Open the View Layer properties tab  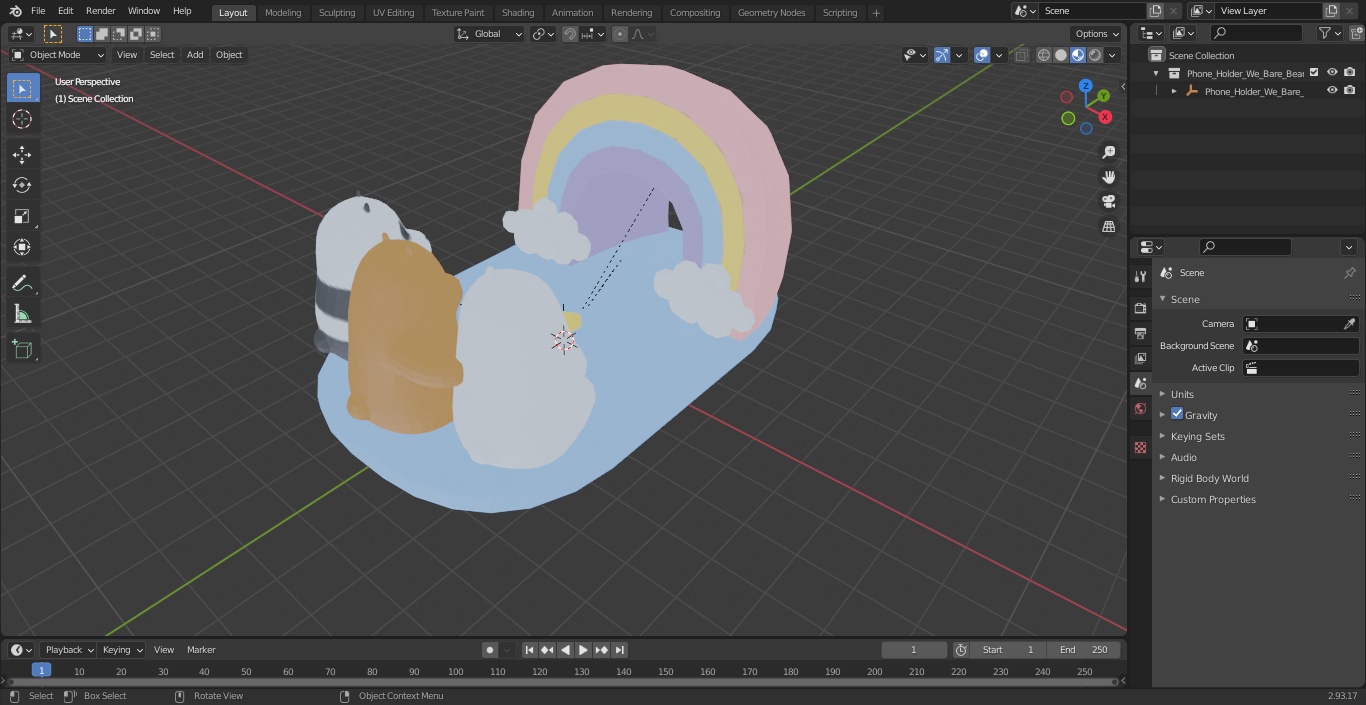pyautogui.click(x=1140, y=358)
